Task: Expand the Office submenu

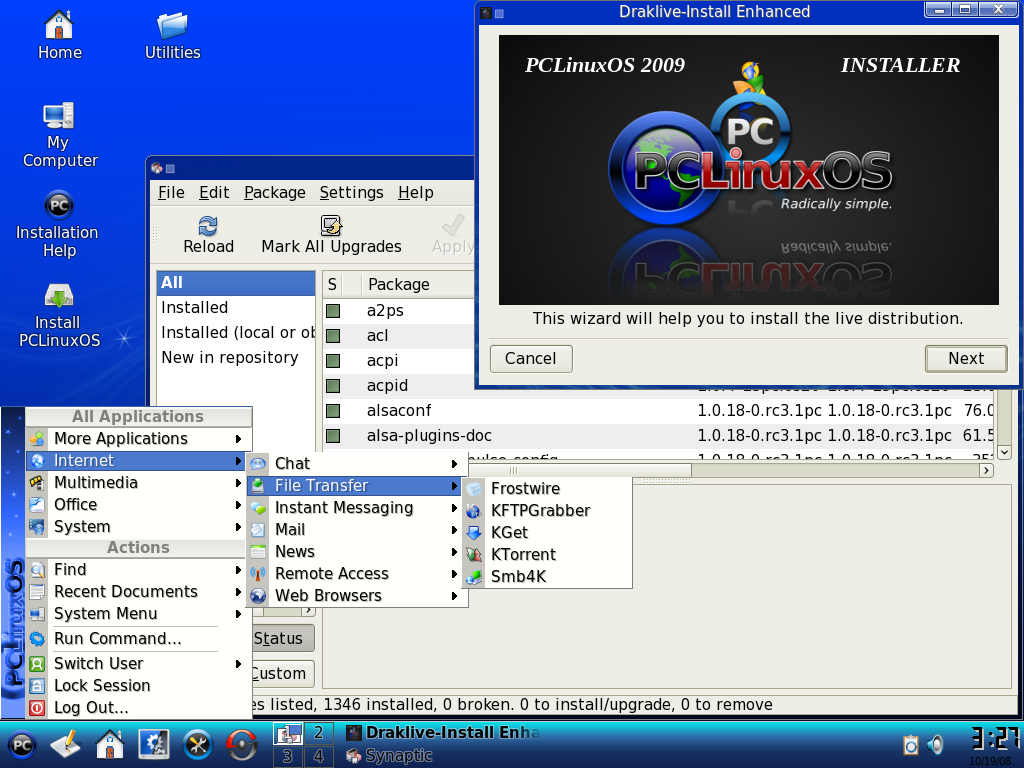Action: tap(137, 505)
